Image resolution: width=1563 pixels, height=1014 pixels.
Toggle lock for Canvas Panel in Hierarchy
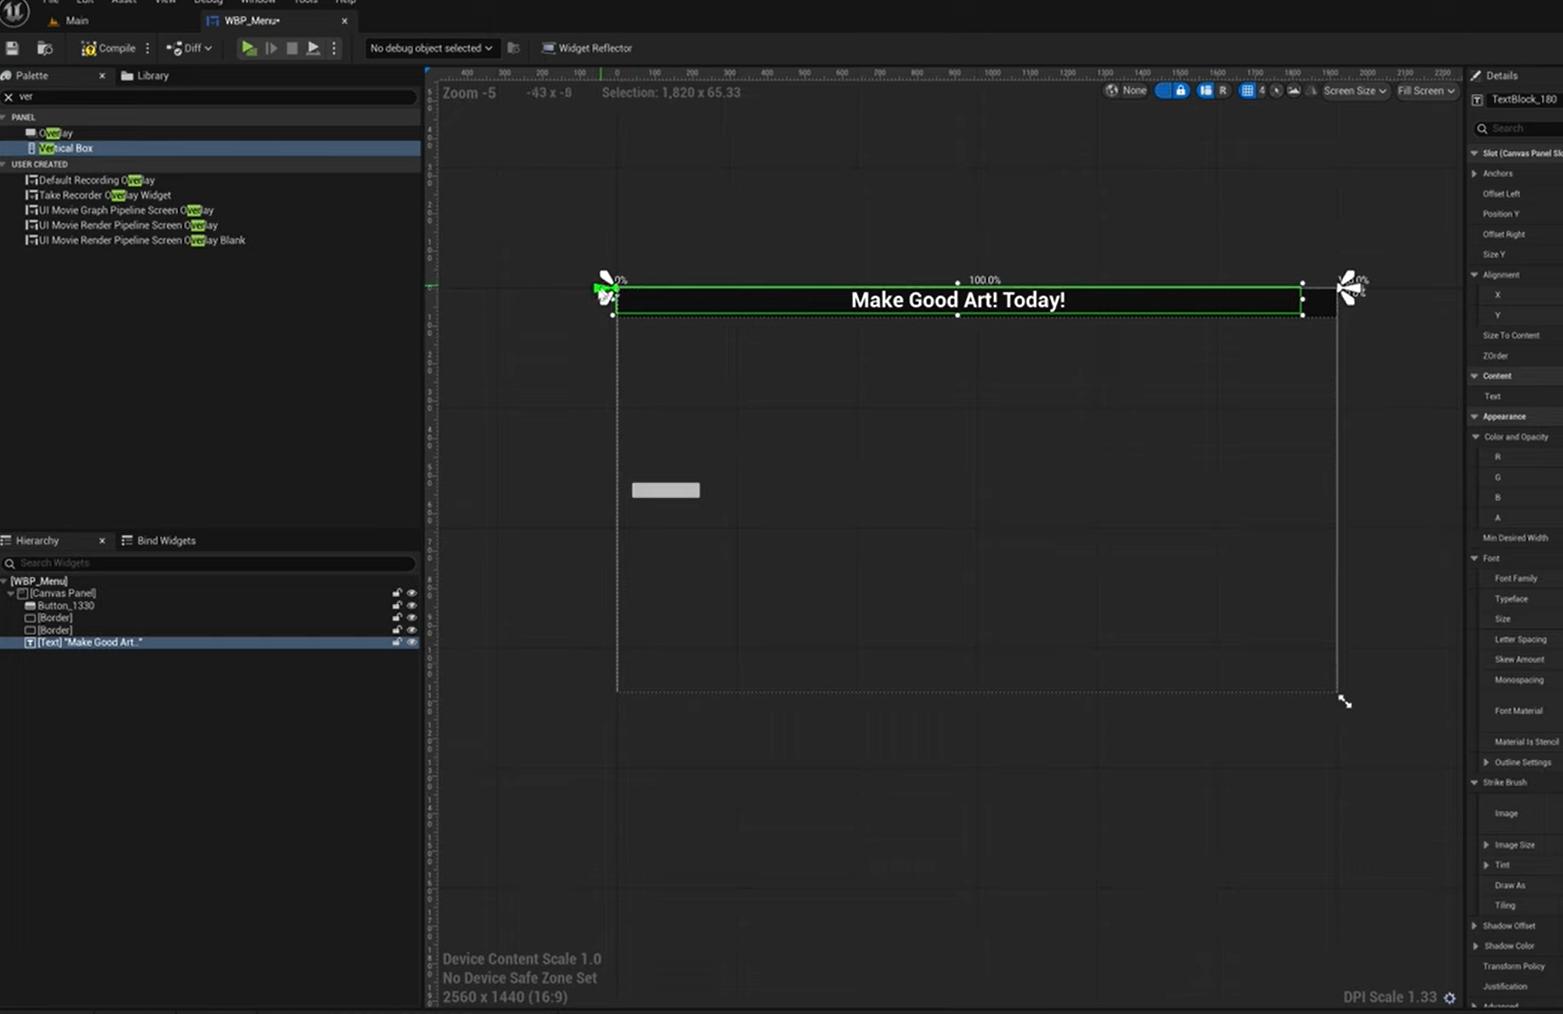tap(397, 594)
